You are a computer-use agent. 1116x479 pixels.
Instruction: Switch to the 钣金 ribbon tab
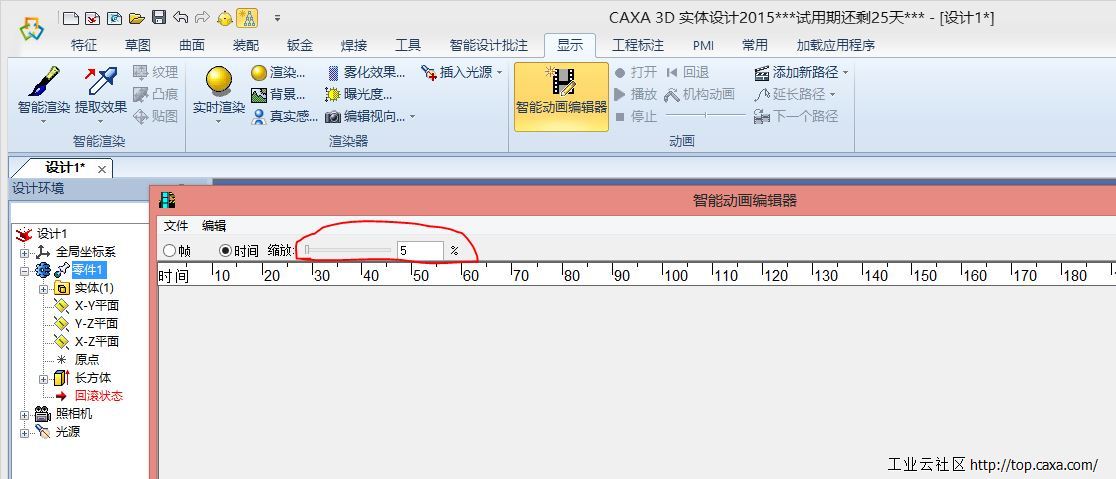click(300, 46)
